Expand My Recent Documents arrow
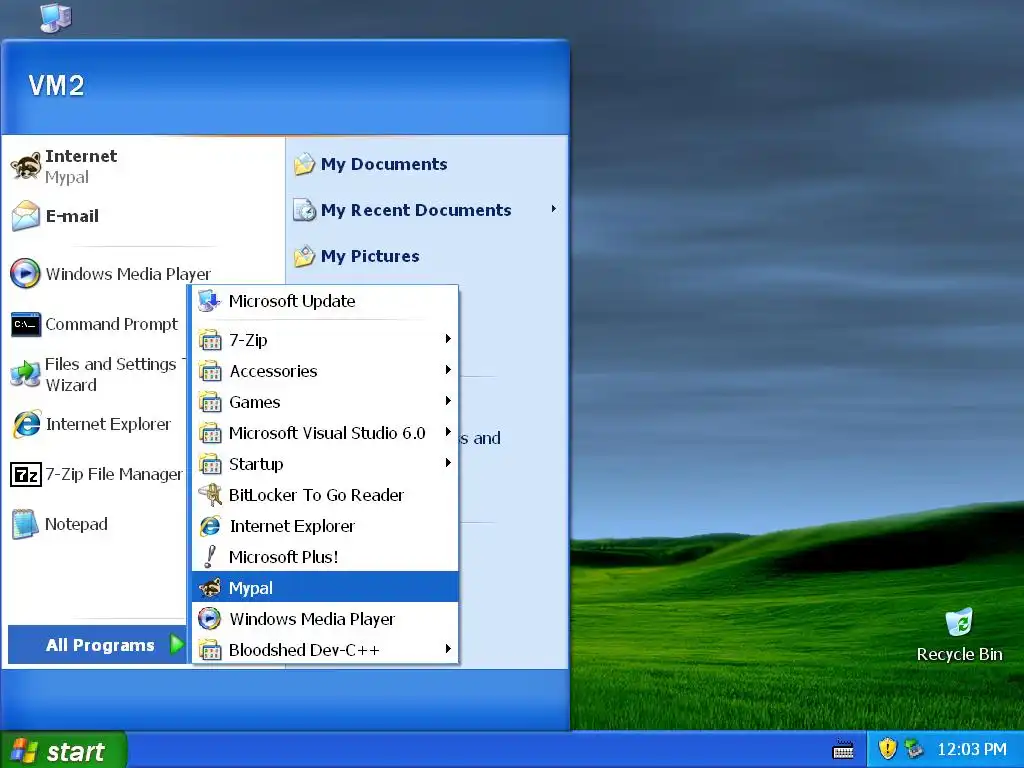This screenshot has height=768, width=1024. coord(554,209)
